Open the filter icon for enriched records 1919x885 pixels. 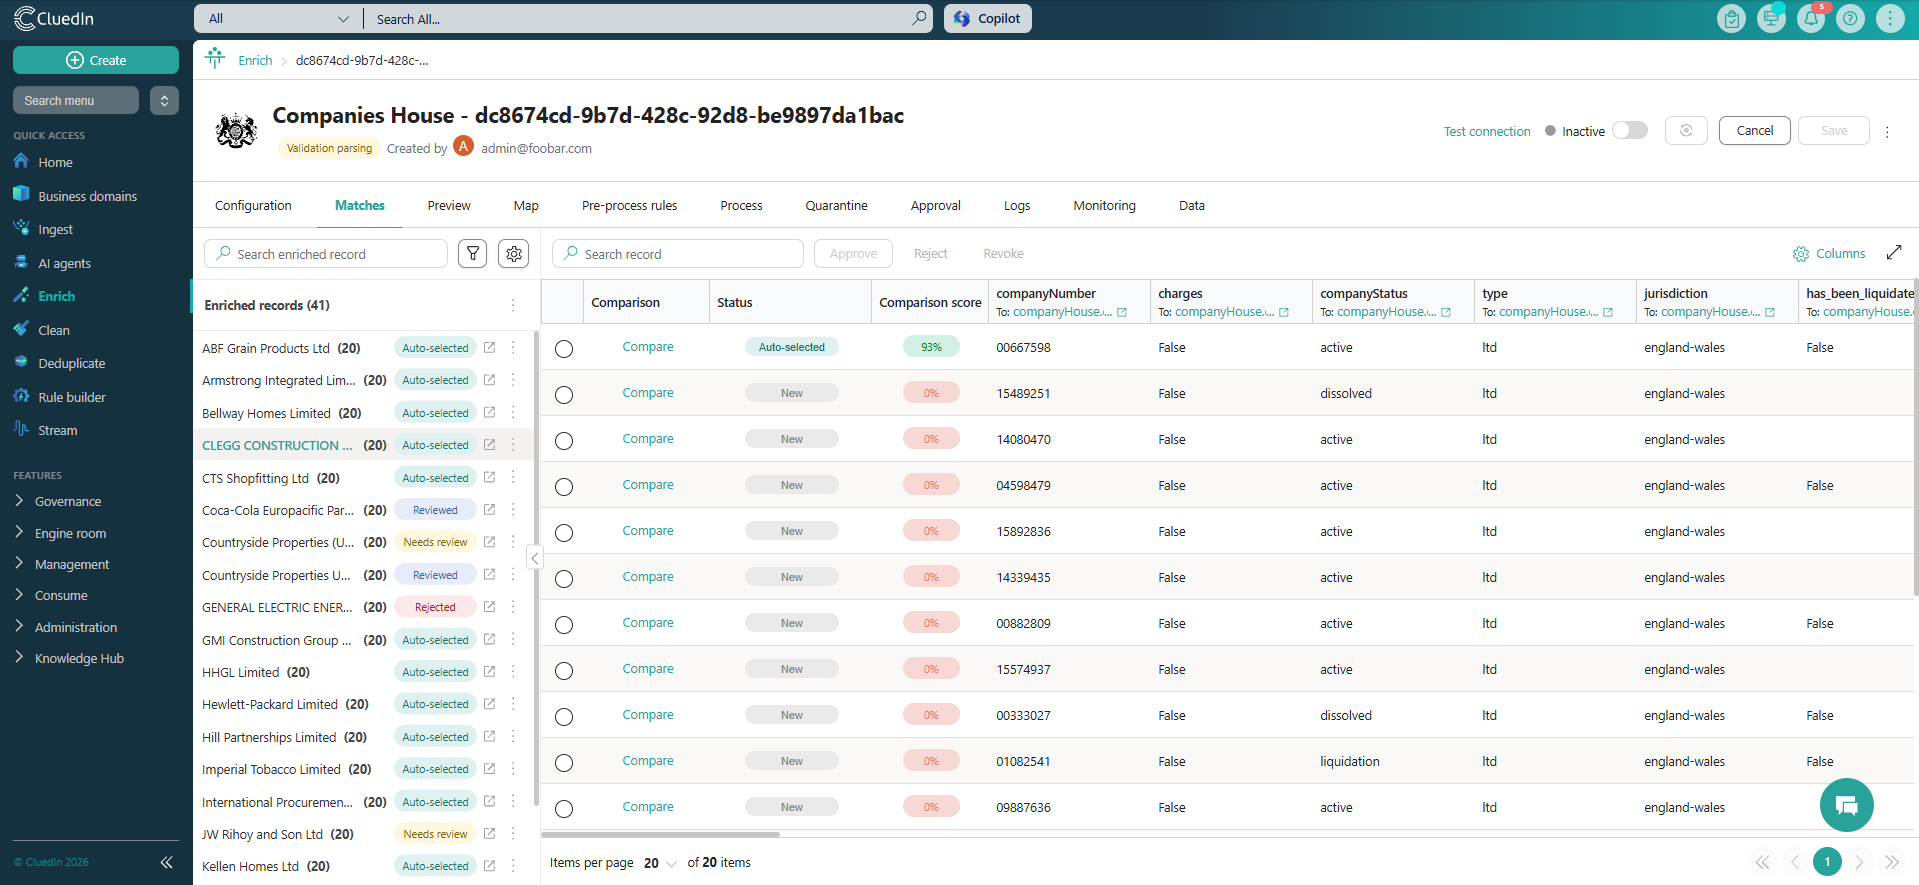(473, 254)
